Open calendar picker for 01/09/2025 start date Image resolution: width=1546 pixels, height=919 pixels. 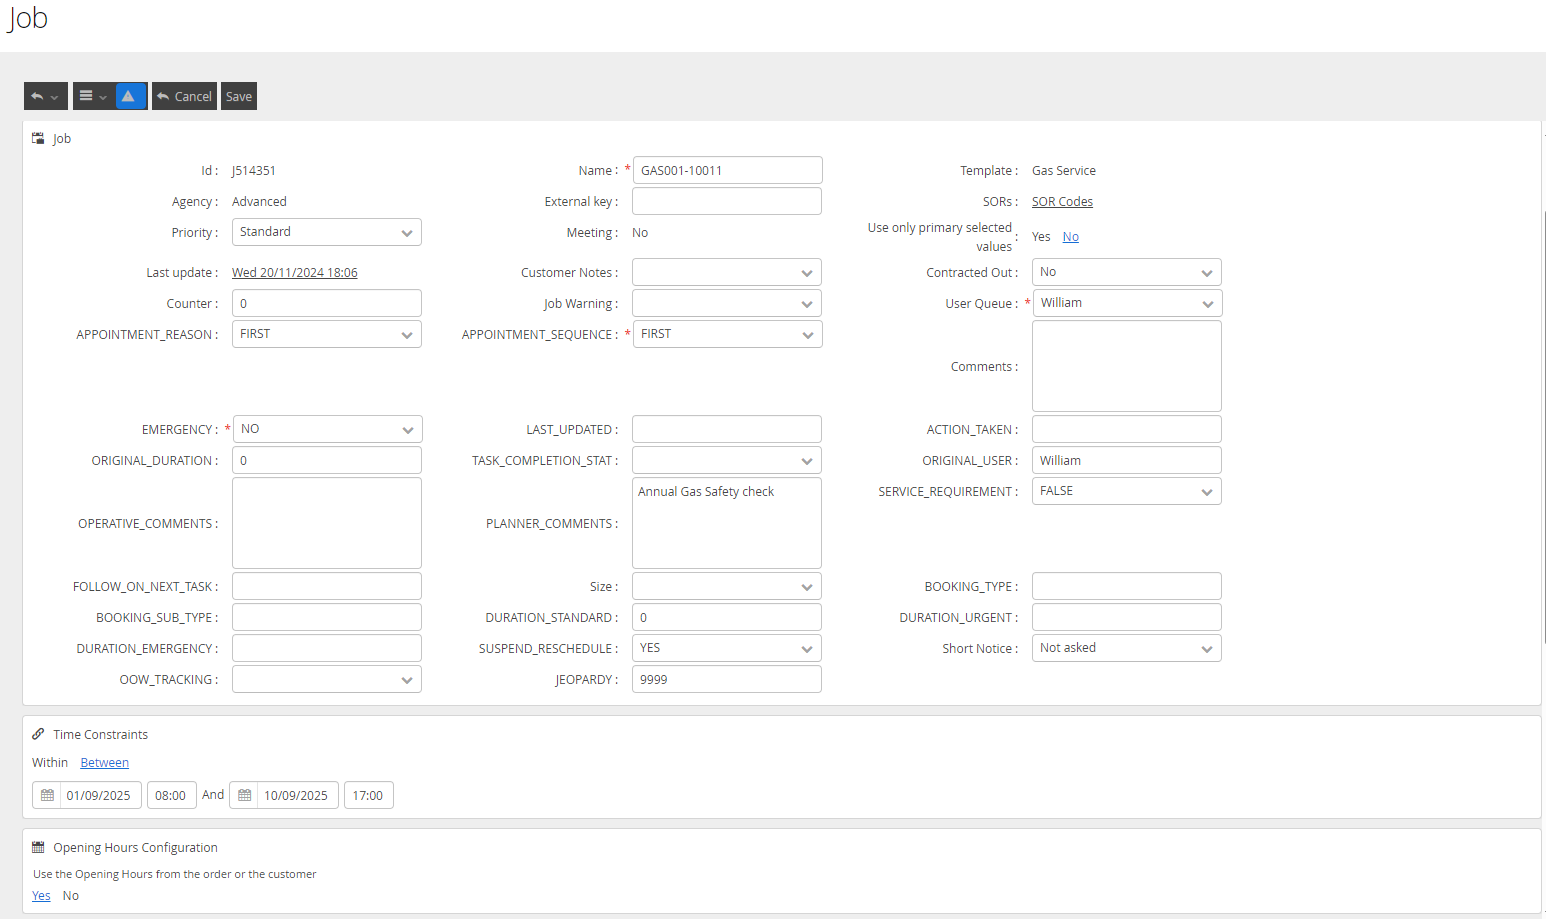pos(47,796)
